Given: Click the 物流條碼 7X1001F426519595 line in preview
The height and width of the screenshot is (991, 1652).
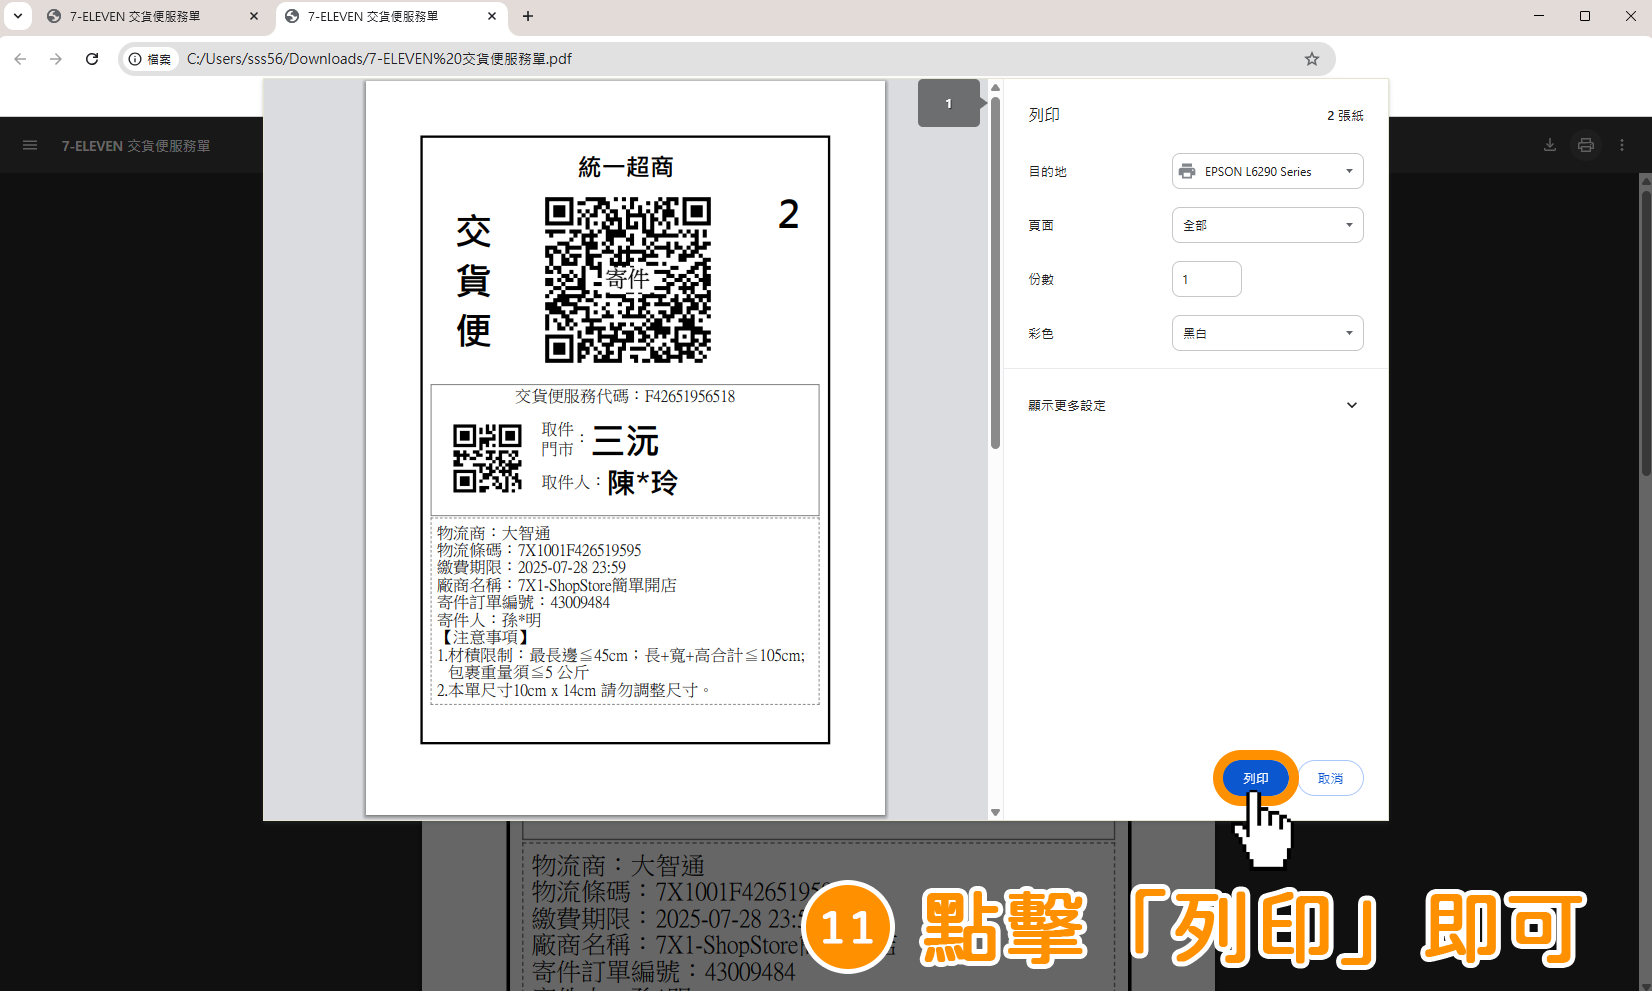Looking at the screenshot, I should tap(539, 550).
